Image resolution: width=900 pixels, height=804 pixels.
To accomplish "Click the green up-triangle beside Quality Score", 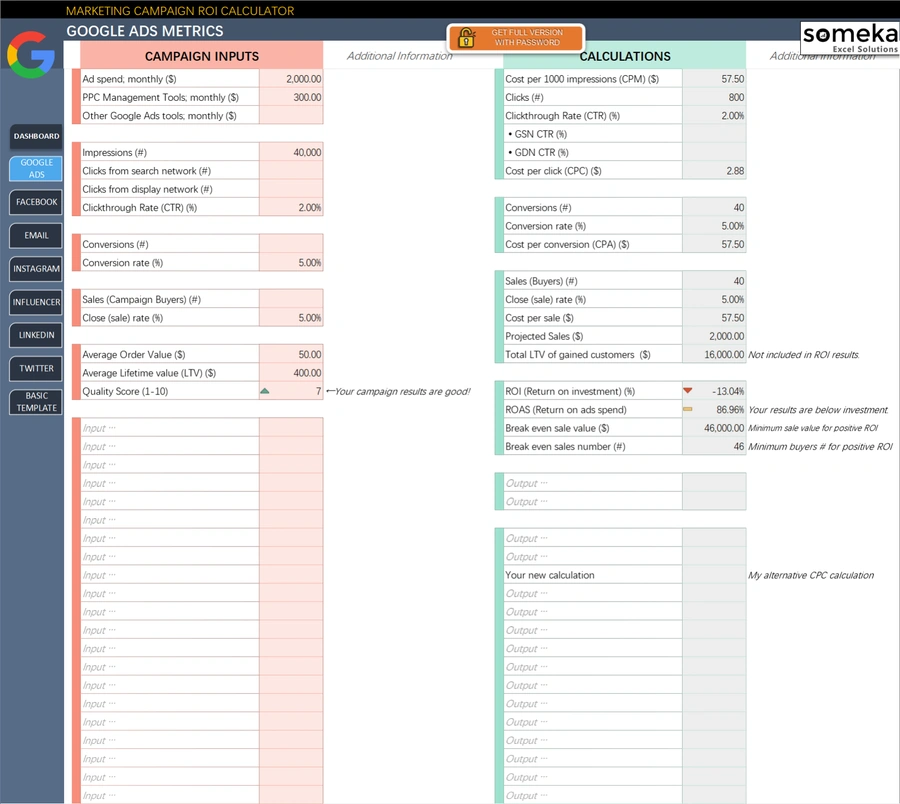I will tap(265, 391).
